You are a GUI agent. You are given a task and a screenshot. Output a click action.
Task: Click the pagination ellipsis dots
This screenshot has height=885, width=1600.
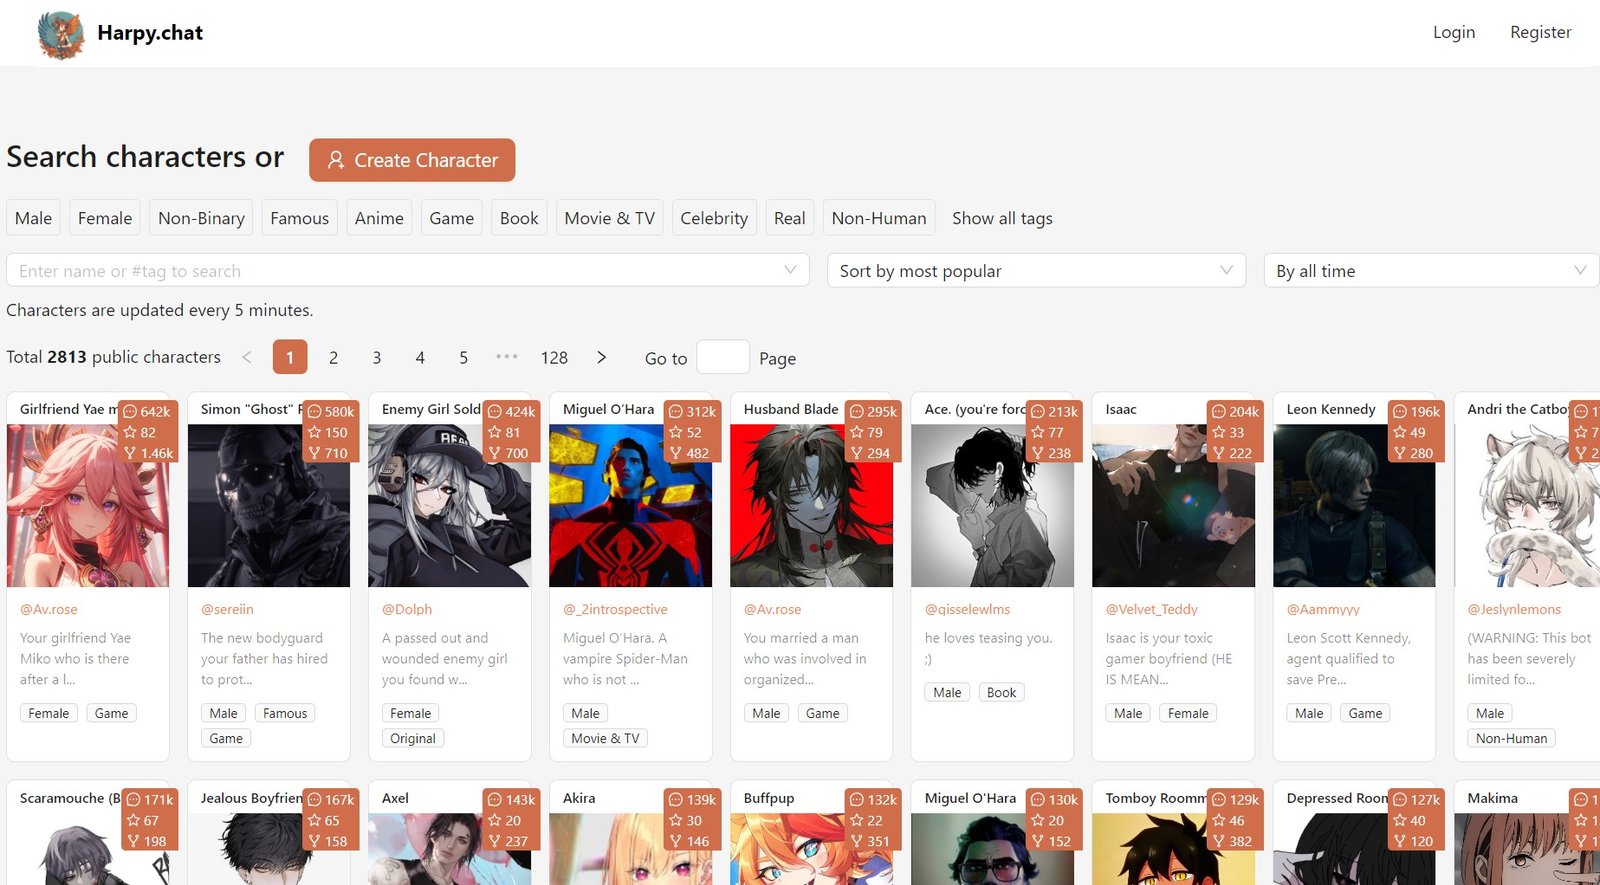tap(507, 357)
